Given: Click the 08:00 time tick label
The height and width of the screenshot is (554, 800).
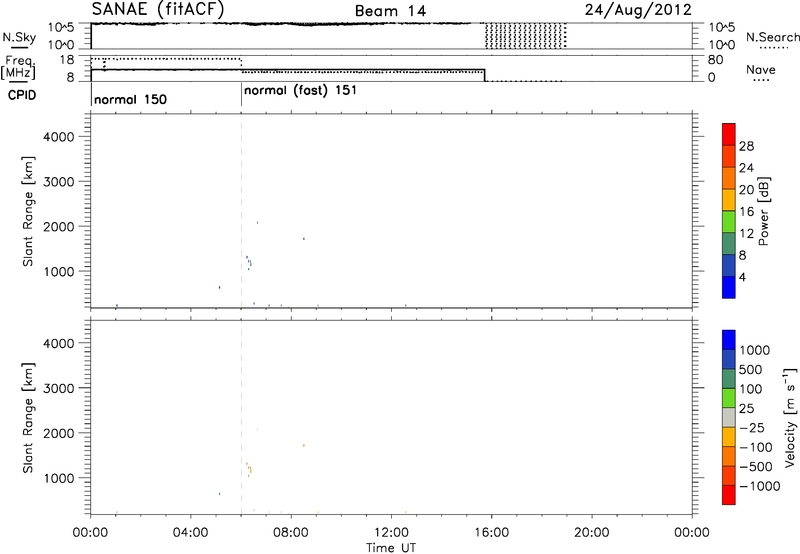Looking at the screenshot, I should [291, 533].
